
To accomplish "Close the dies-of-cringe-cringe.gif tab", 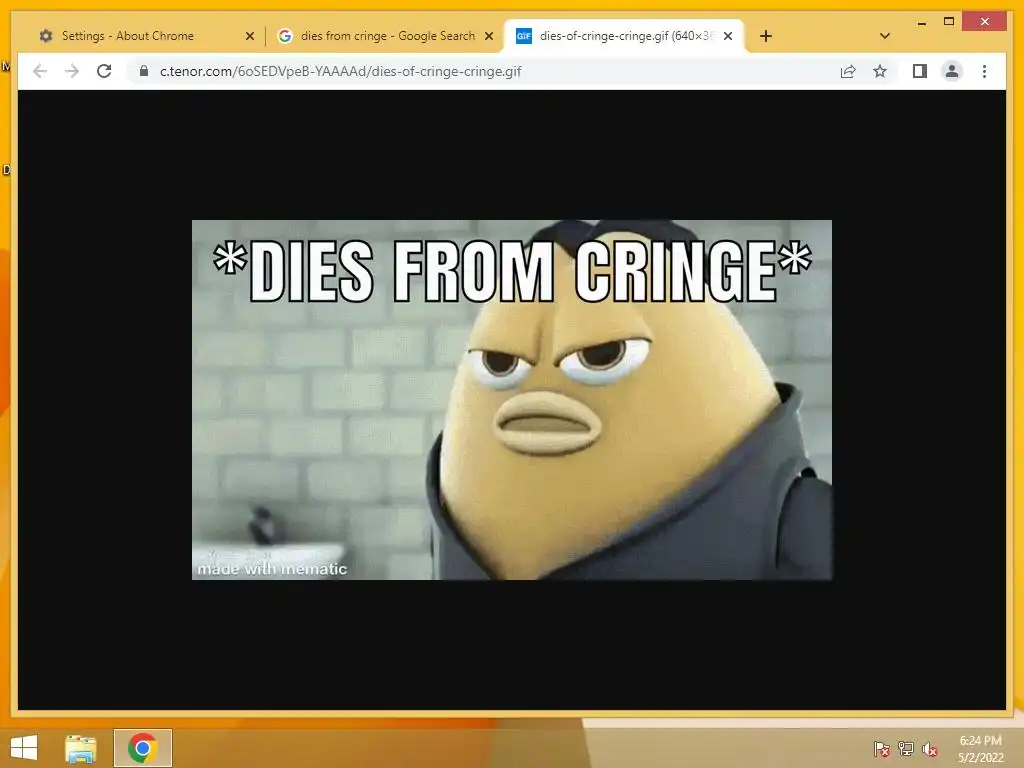I will tap(728, 37).
